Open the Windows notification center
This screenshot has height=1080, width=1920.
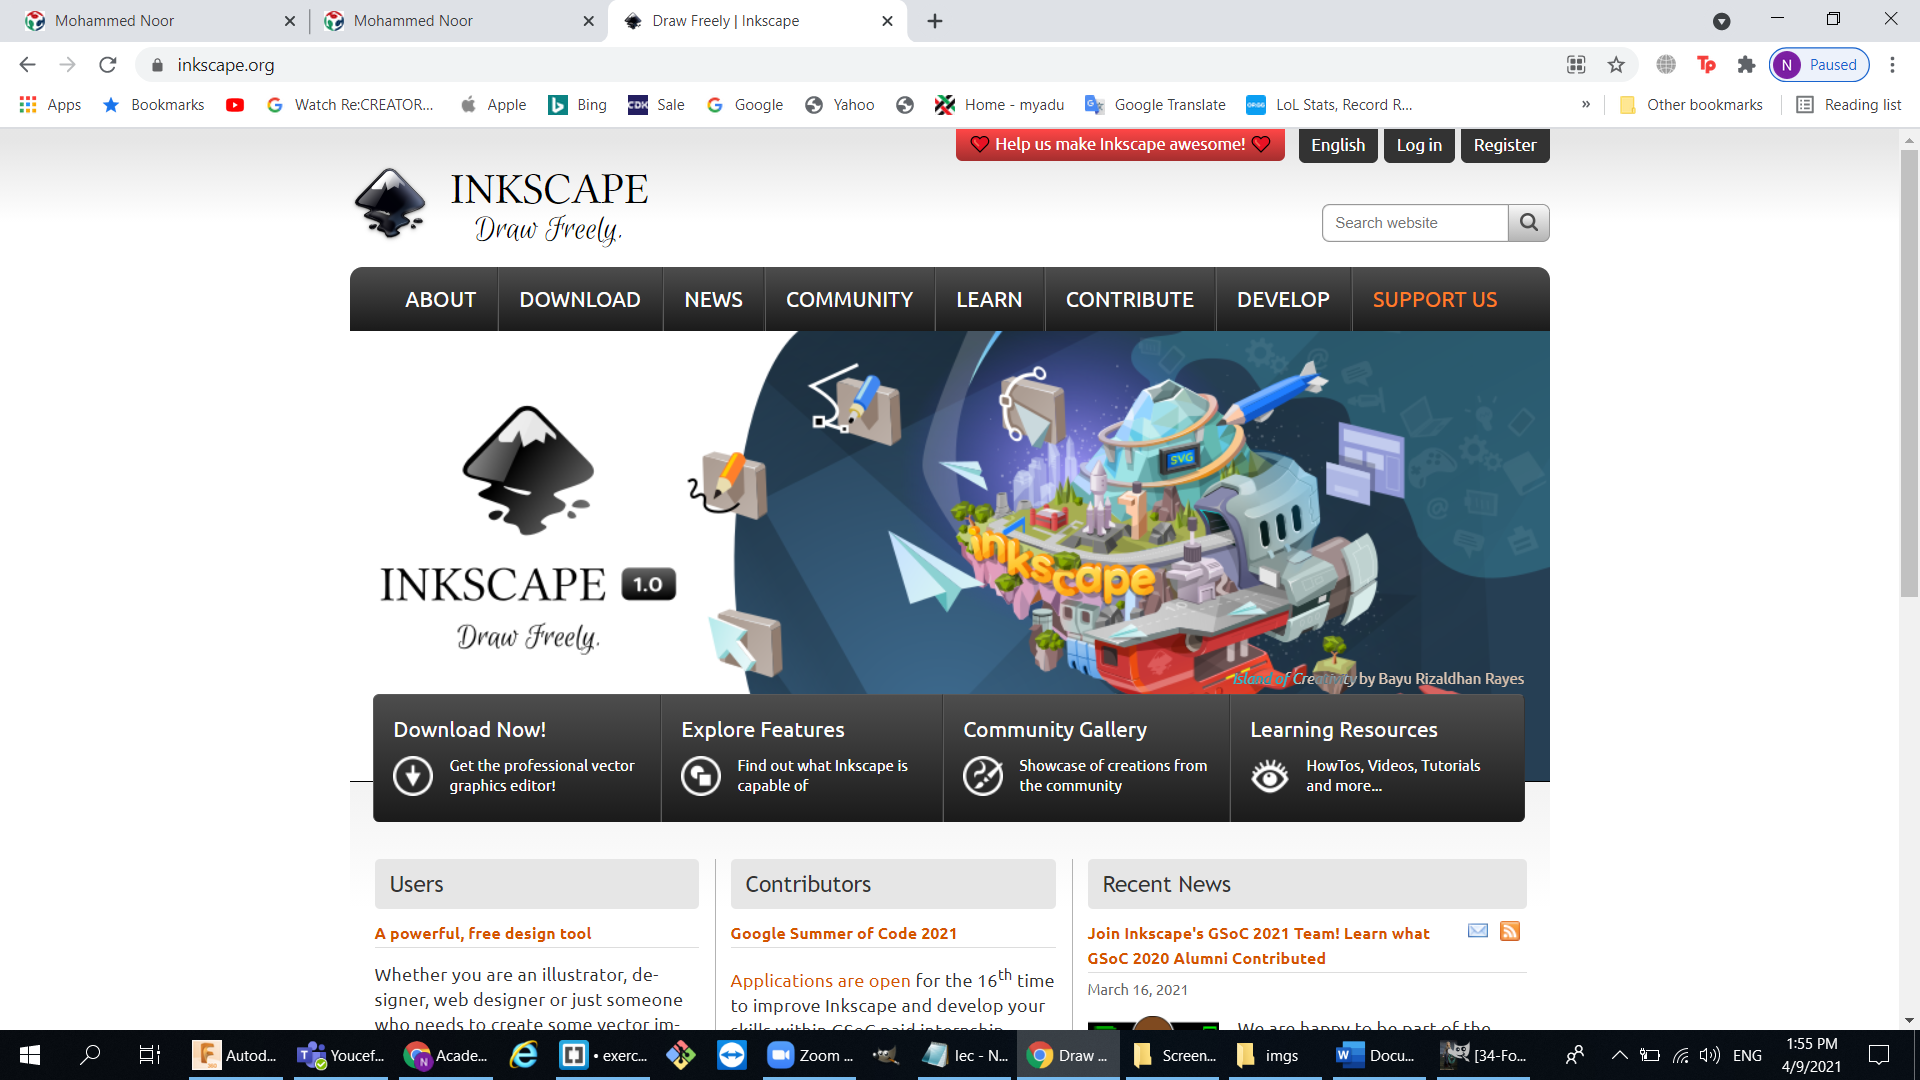(x=1879, y=1055)
